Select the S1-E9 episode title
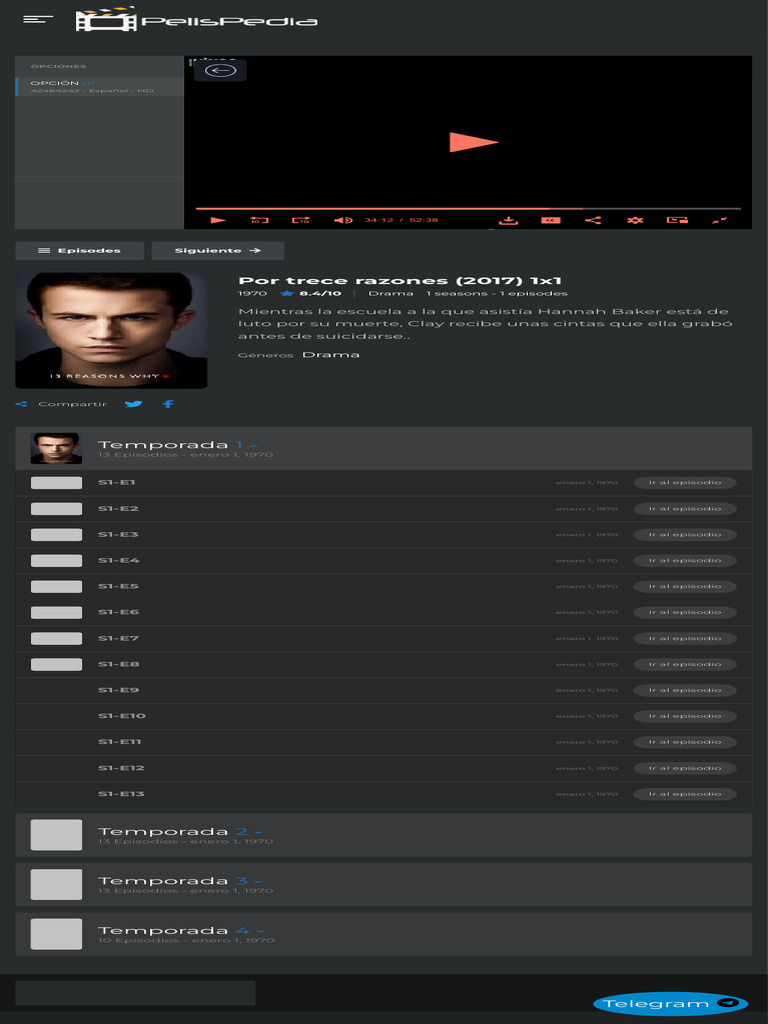Viewport: 768px width, 1024px height. 118,690
